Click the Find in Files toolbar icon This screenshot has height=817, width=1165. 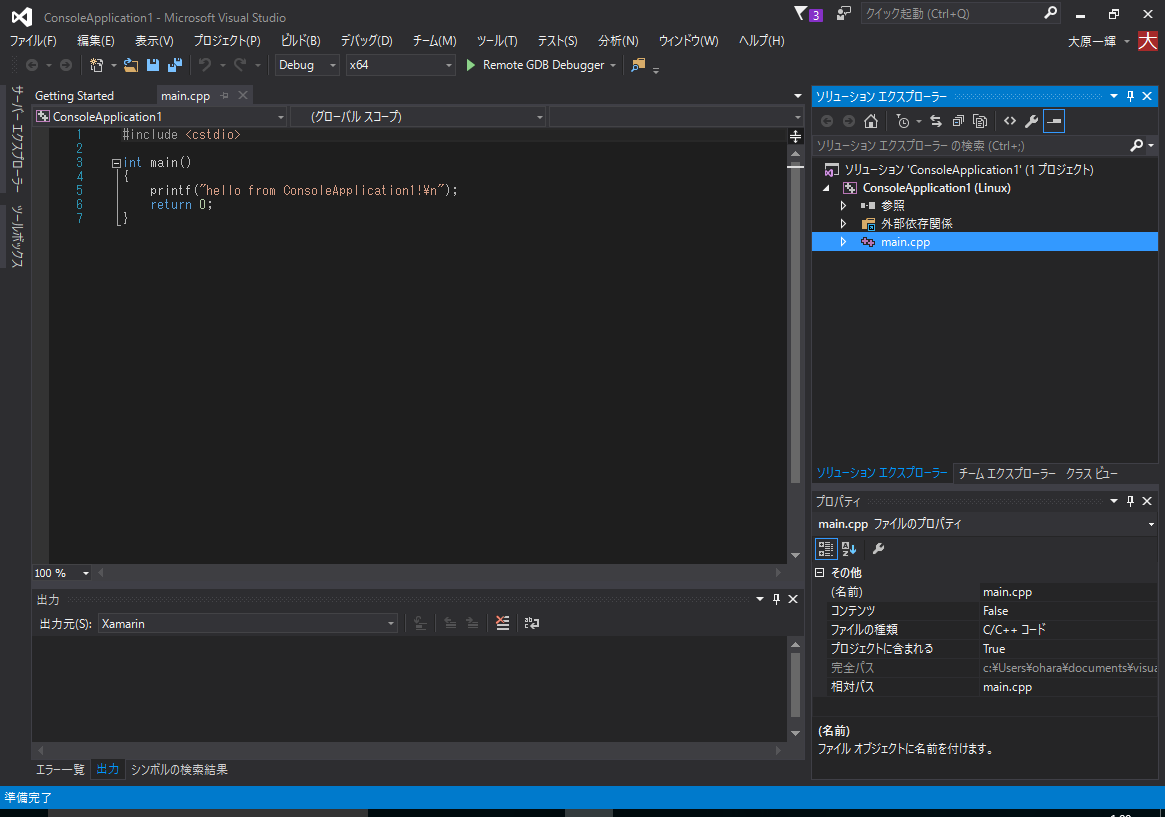637,65
